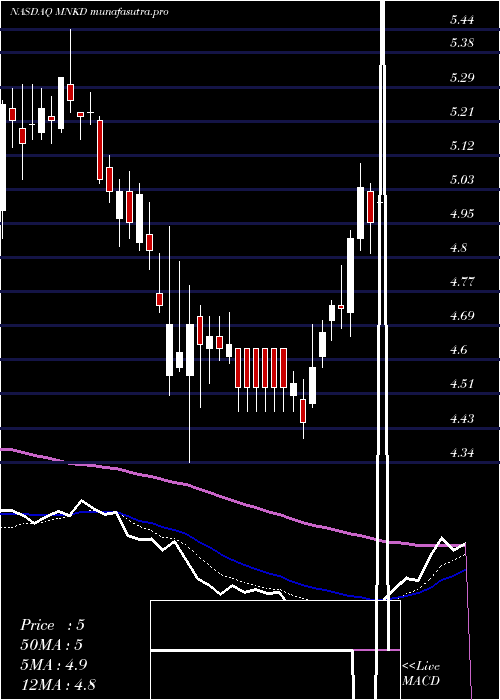Image resolution: width=500 pixels, height=700 pixels.
Task: Click the '50MA : 5' readout
Action: coord(52,645)
